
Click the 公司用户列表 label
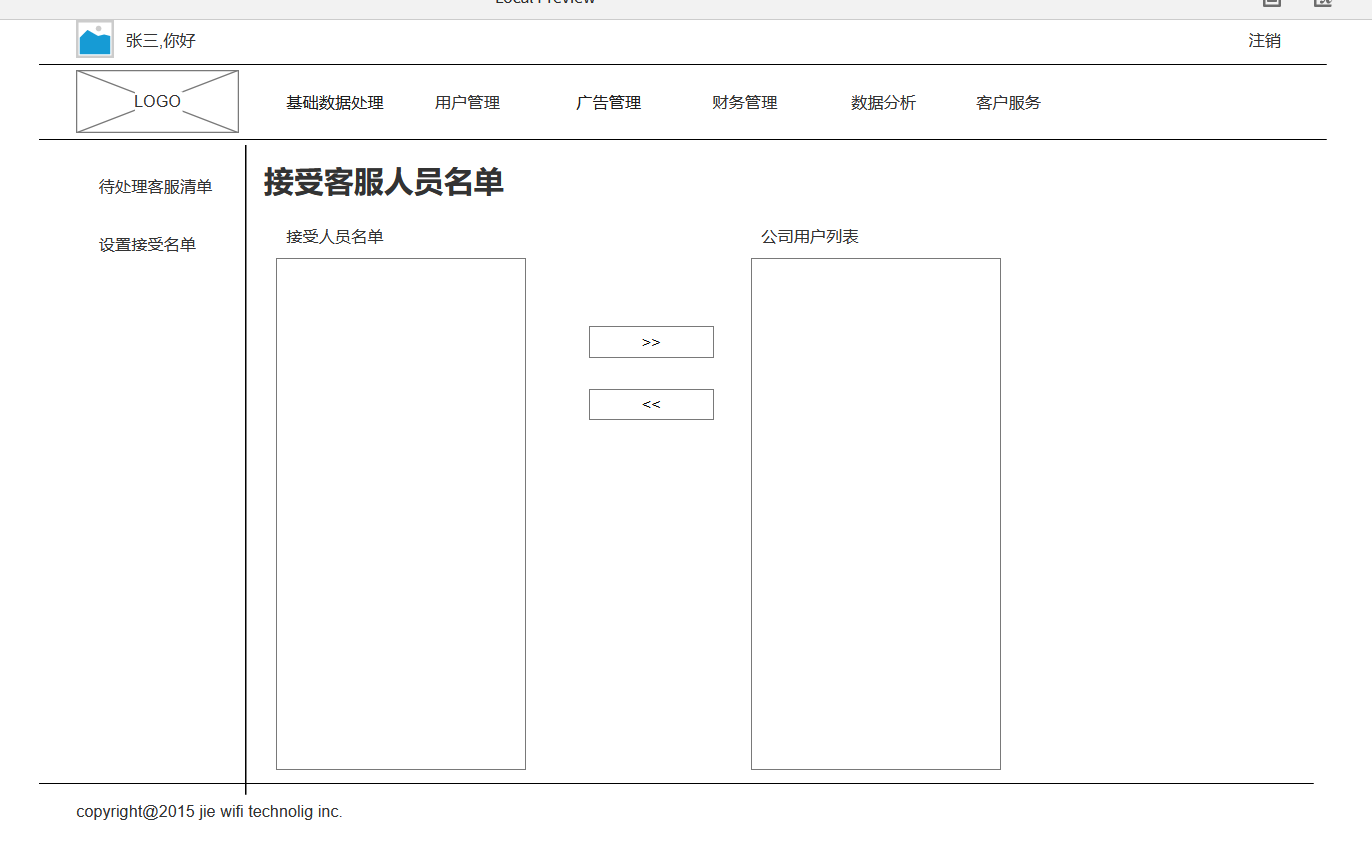click(810, 237)
